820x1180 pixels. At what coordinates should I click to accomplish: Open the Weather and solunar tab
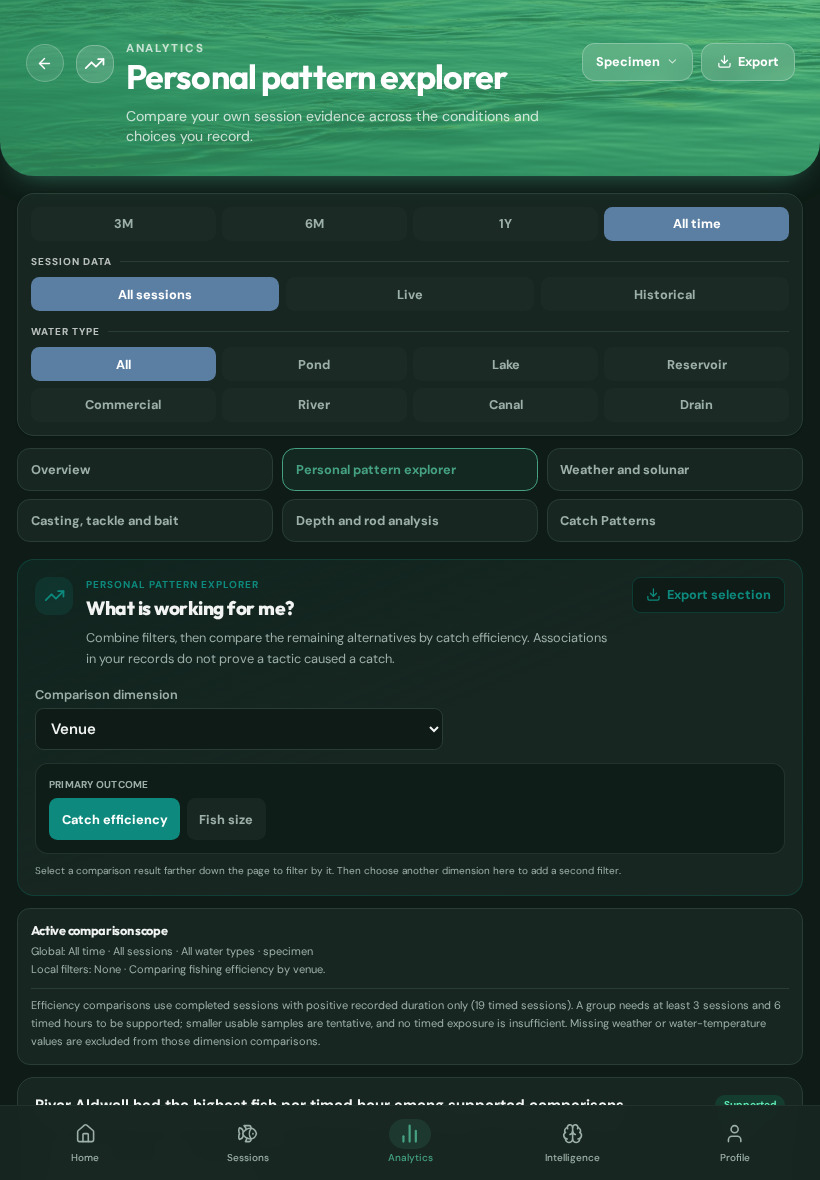675,470
